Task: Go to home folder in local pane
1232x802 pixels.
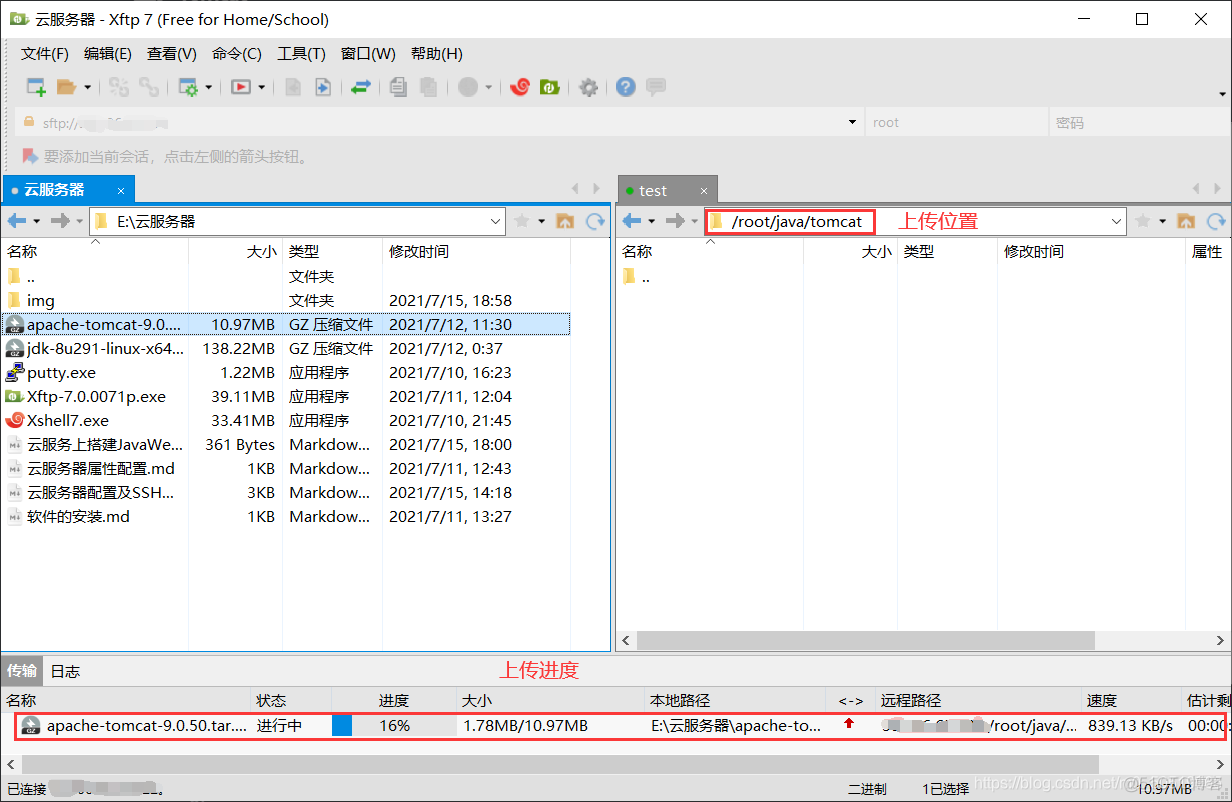Action: tap(565, 221)
